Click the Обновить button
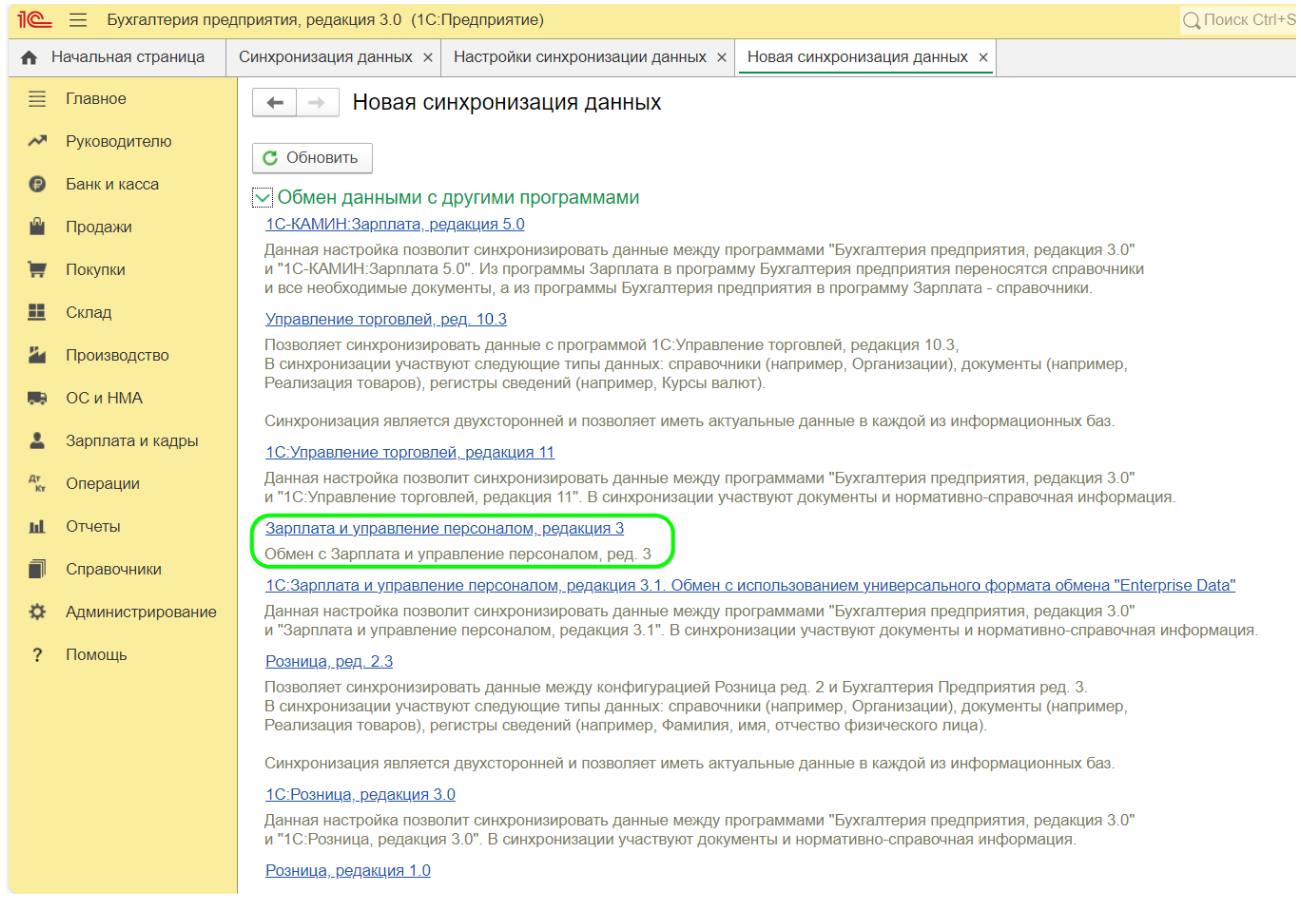The width and height of the screenshot is (1301, 915). [x=312, y=158]
